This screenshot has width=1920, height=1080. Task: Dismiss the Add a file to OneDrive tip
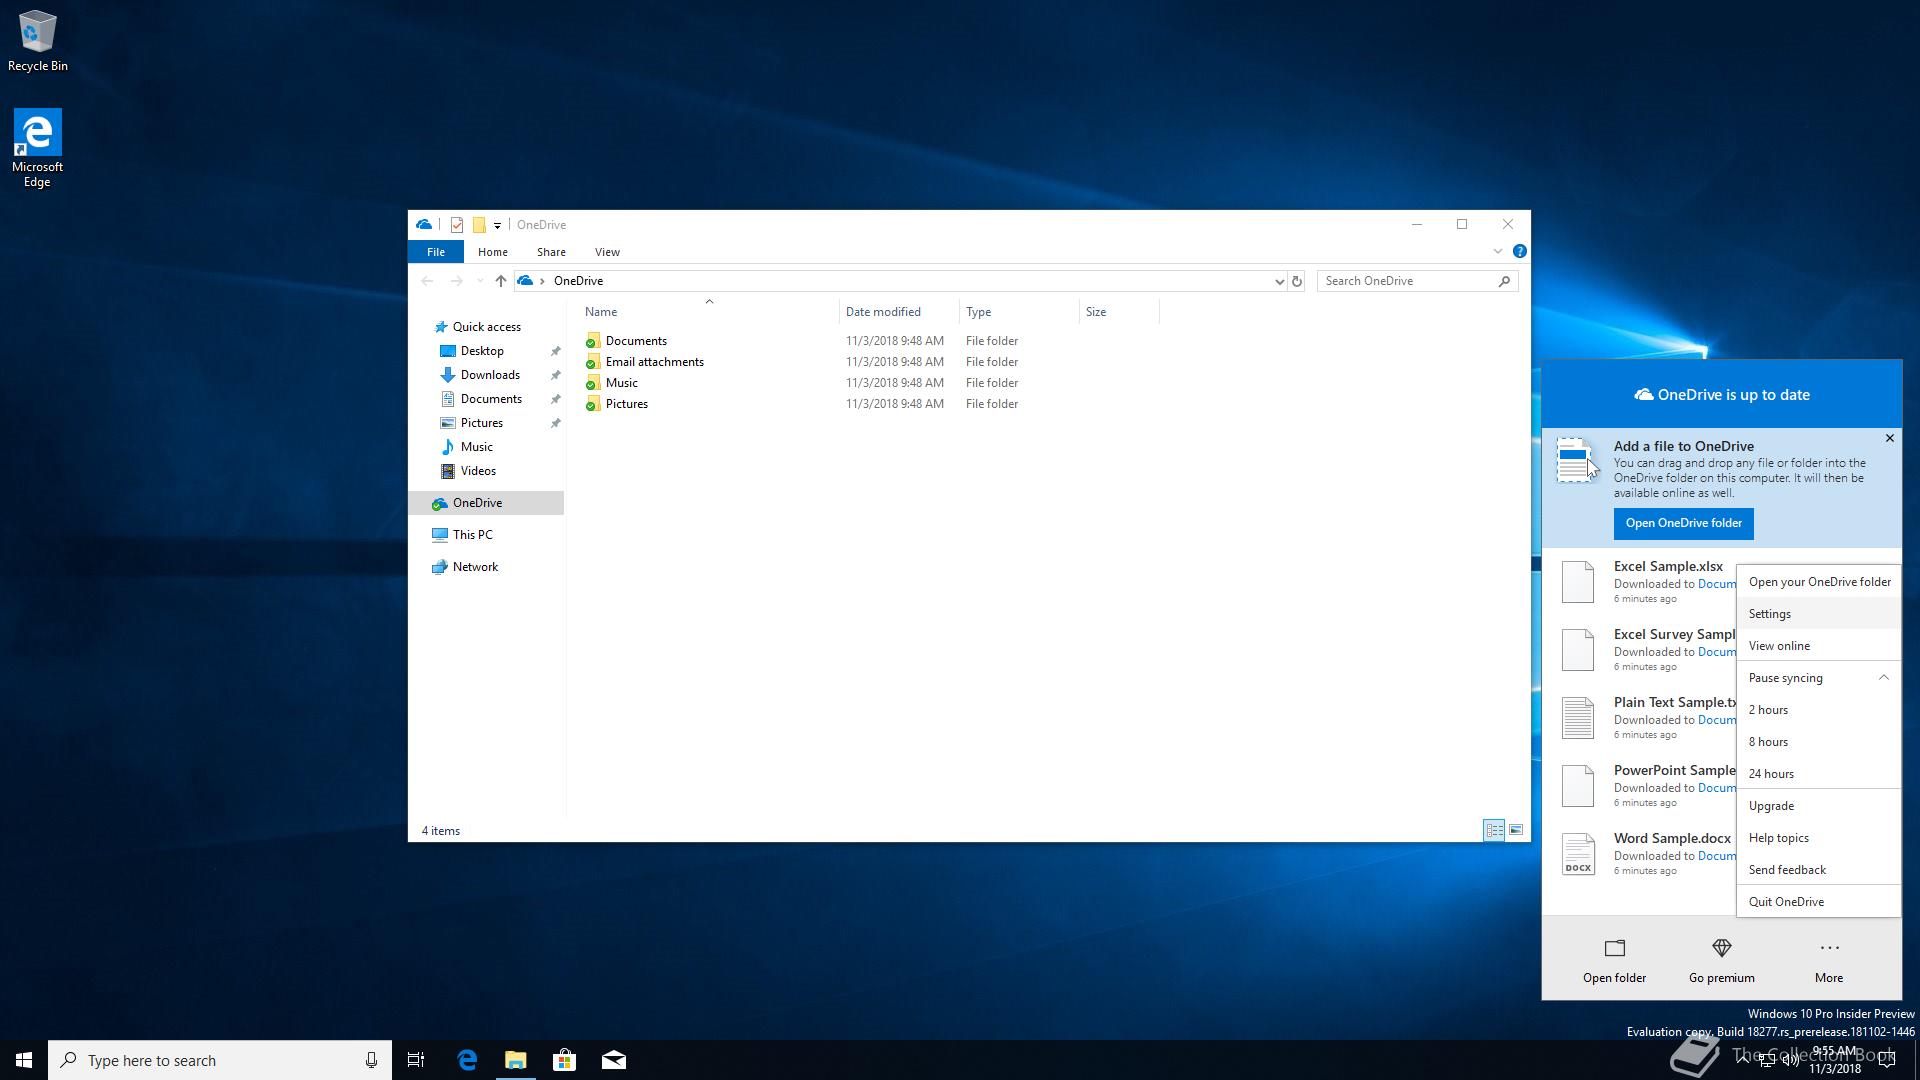1889,438
